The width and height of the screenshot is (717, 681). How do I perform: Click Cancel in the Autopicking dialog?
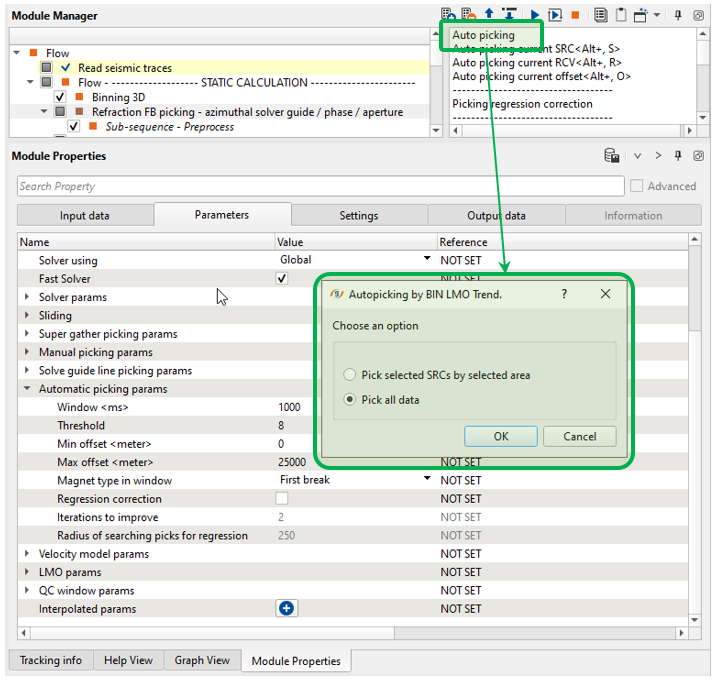[579, 436]
